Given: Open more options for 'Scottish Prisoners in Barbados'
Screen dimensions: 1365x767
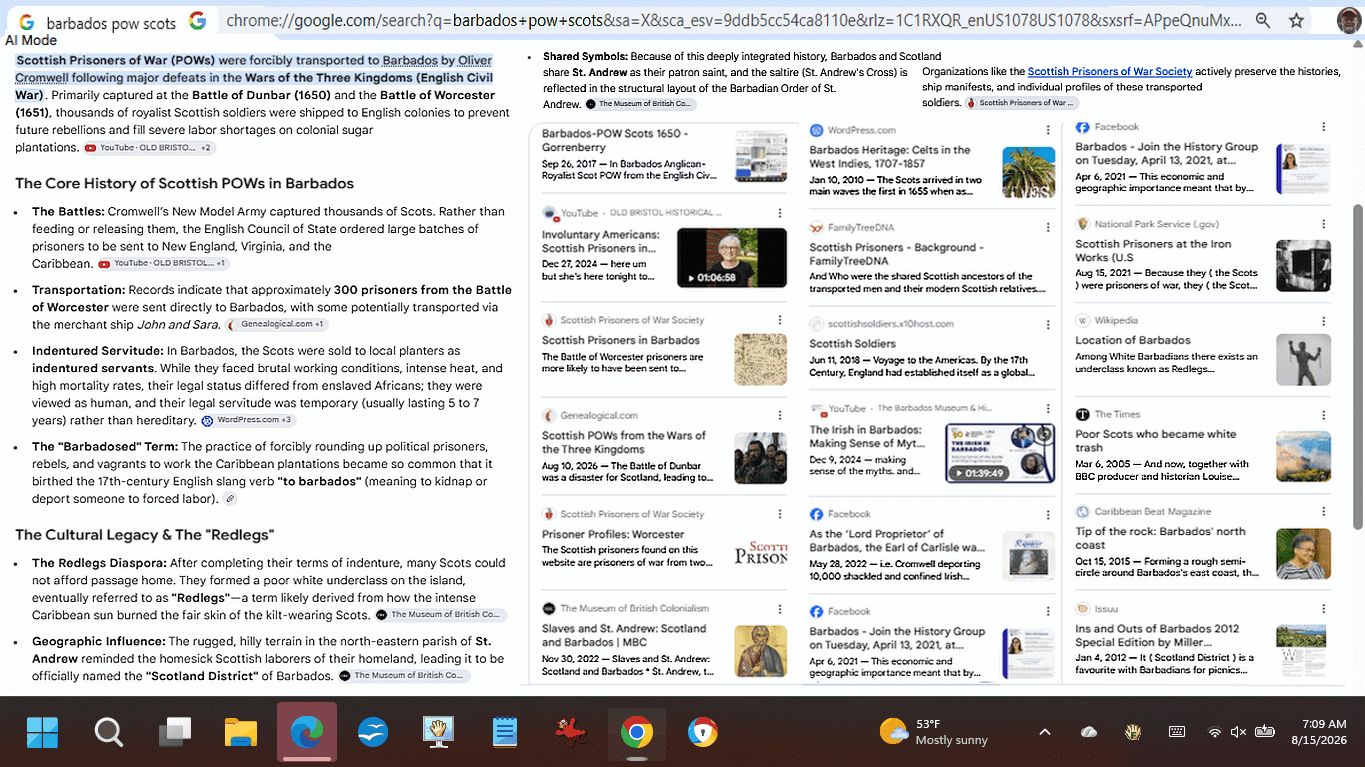Looking at the screenshot, I should click(781, 320).
